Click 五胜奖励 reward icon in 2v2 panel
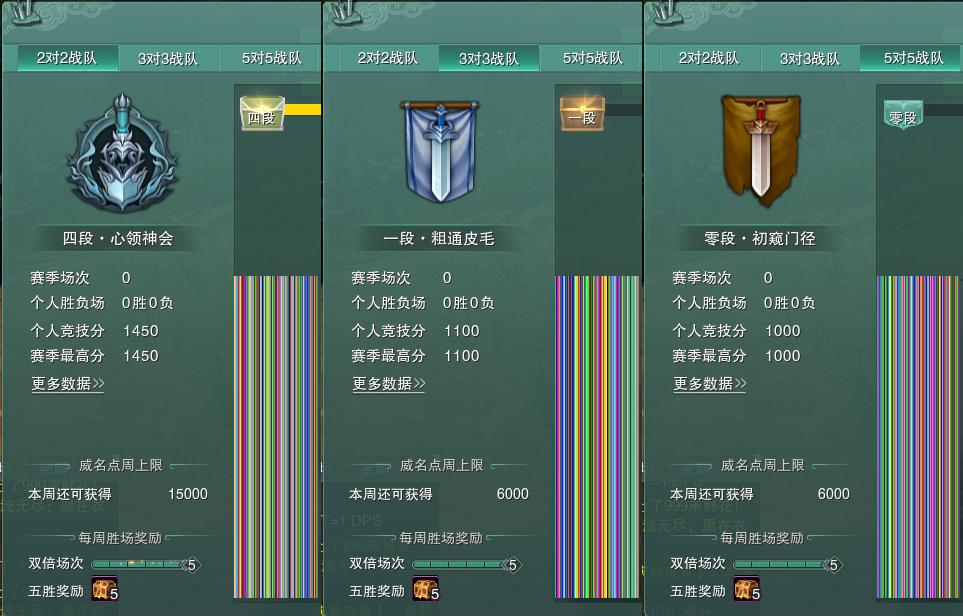963x616 pixels. [105, 589]
